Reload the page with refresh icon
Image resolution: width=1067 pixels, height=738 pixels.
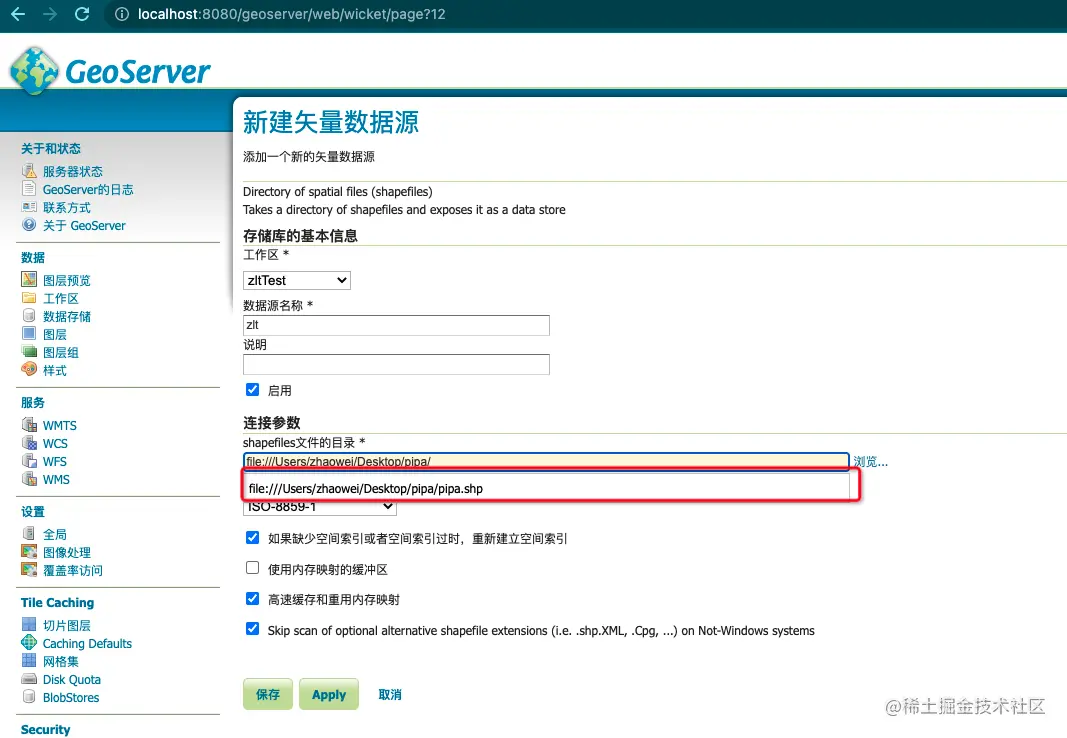(82, 14)
